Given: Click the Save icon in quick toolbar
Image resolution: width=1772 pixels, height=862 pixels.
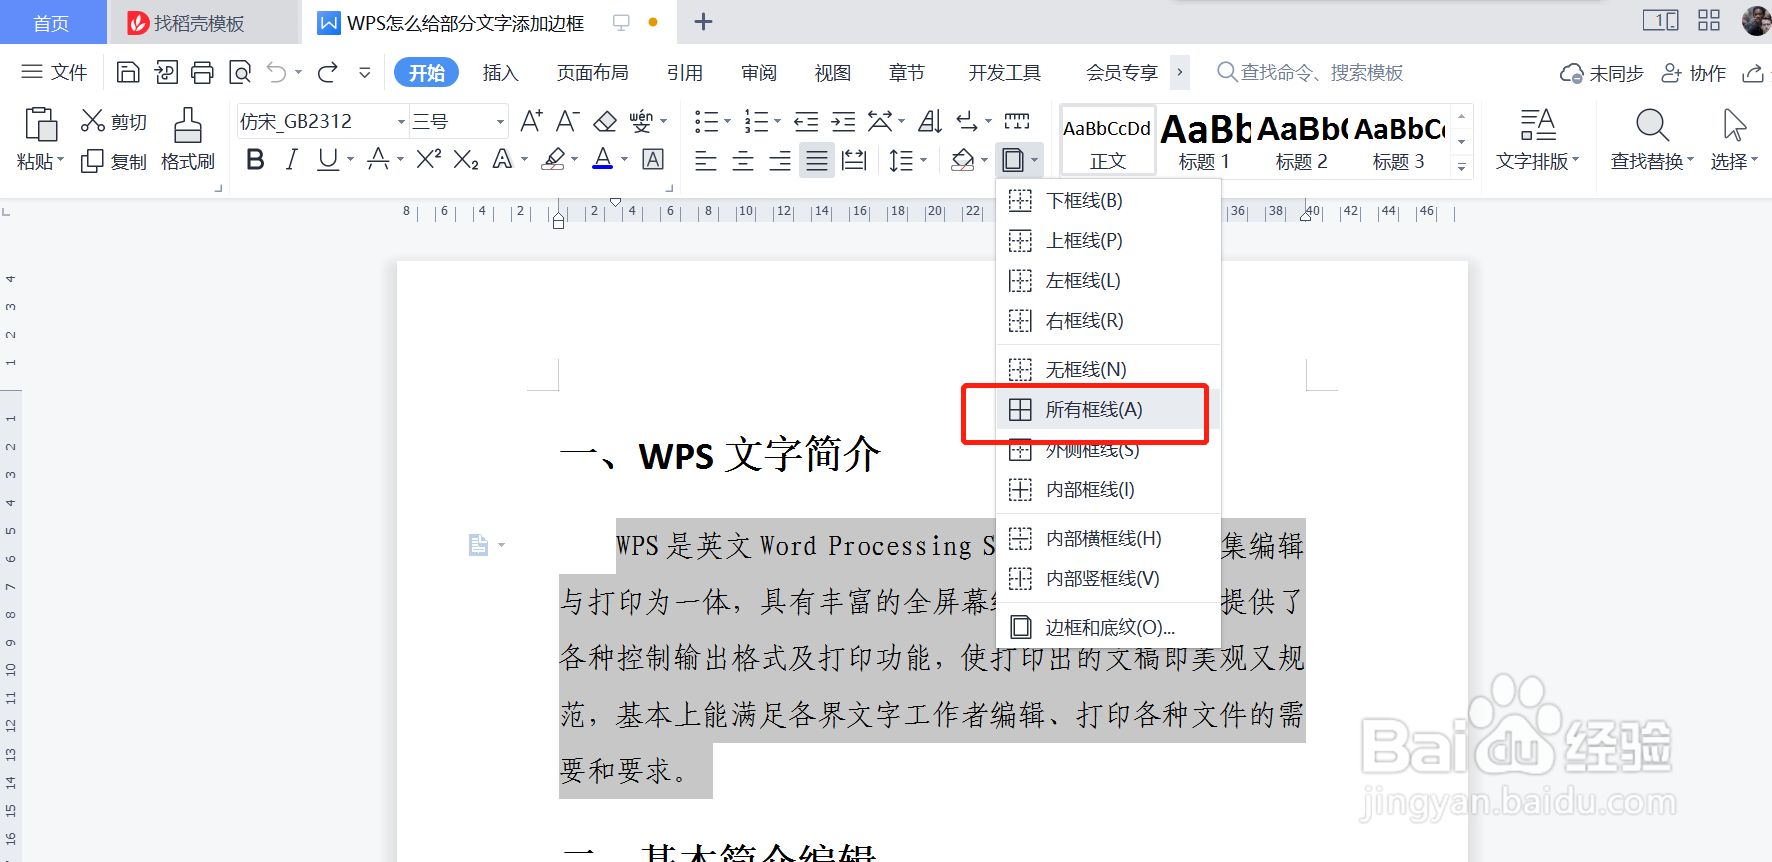Looking at the screenshot, I should 128,72.
